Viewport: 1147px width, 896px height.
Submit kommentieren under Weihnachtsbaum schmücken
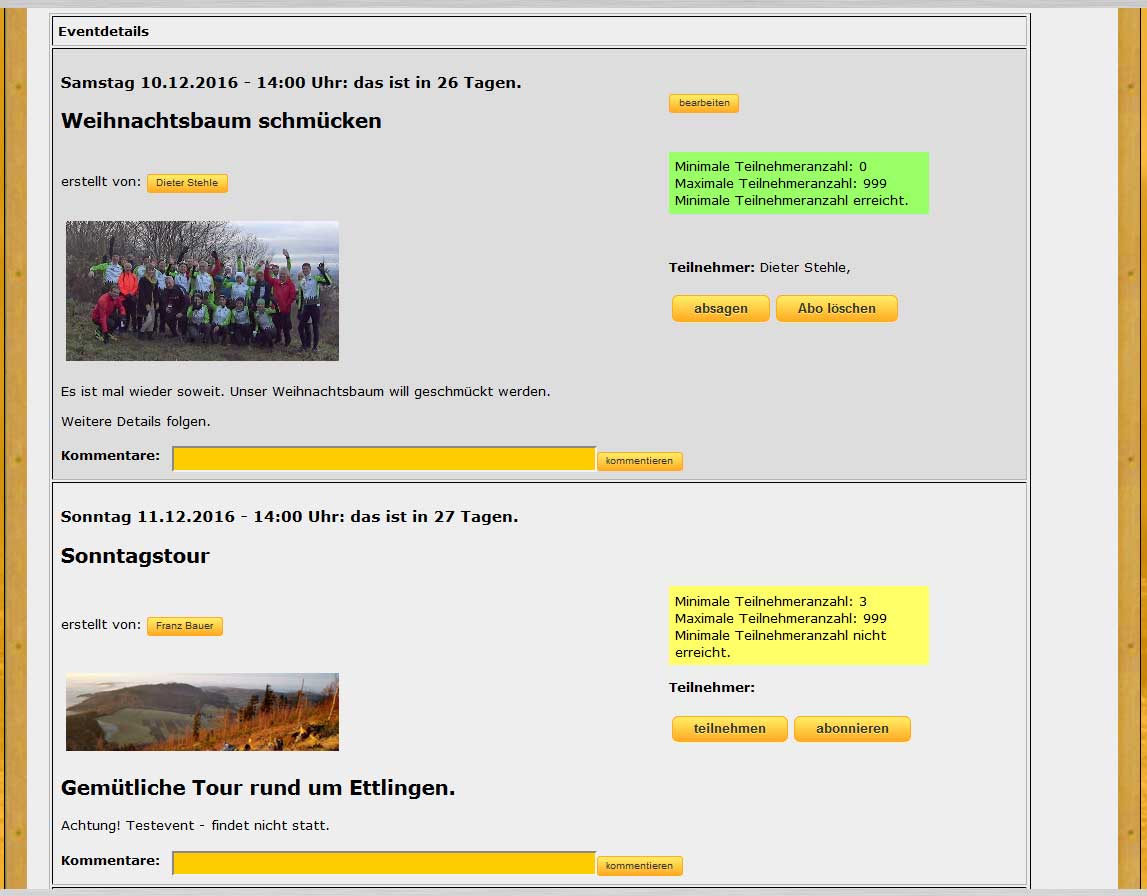639,461
